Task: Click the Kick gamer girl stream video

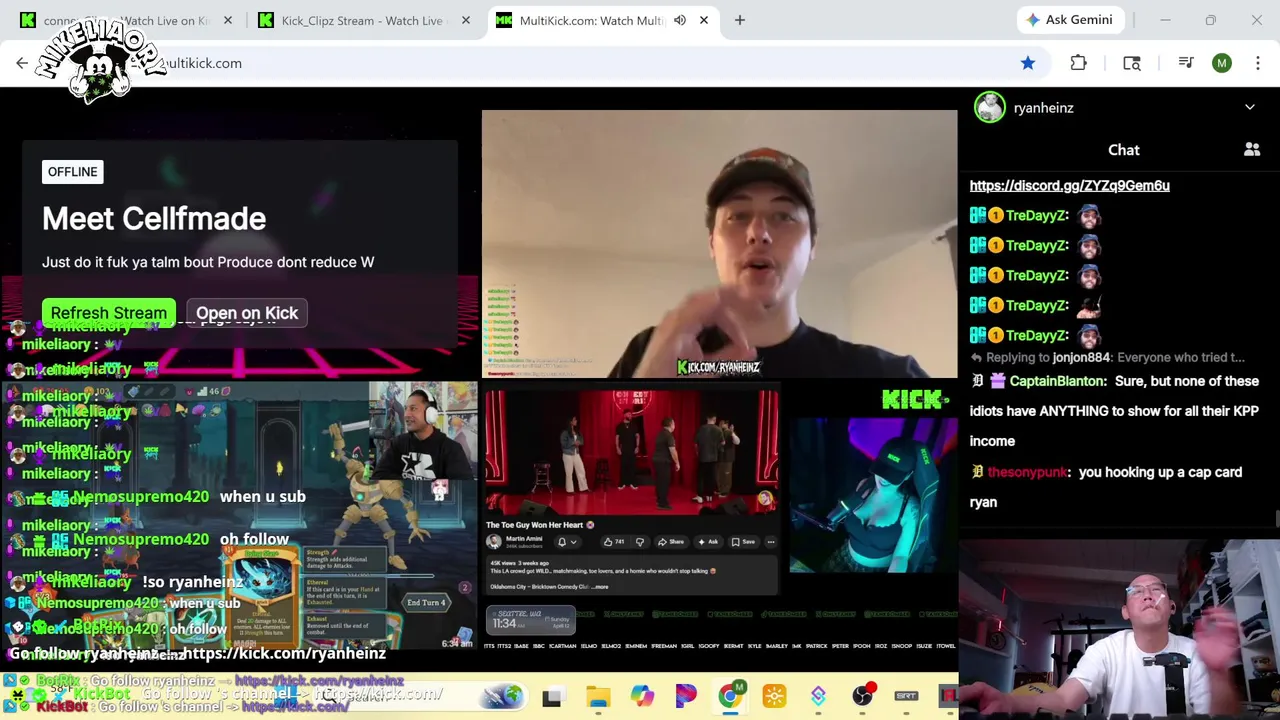Action: coord(873,496)
